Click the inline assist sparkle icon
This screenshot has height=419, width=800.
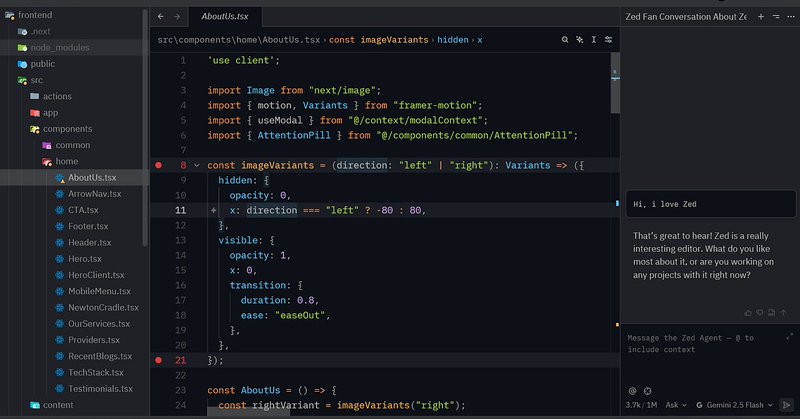[580, 39]
